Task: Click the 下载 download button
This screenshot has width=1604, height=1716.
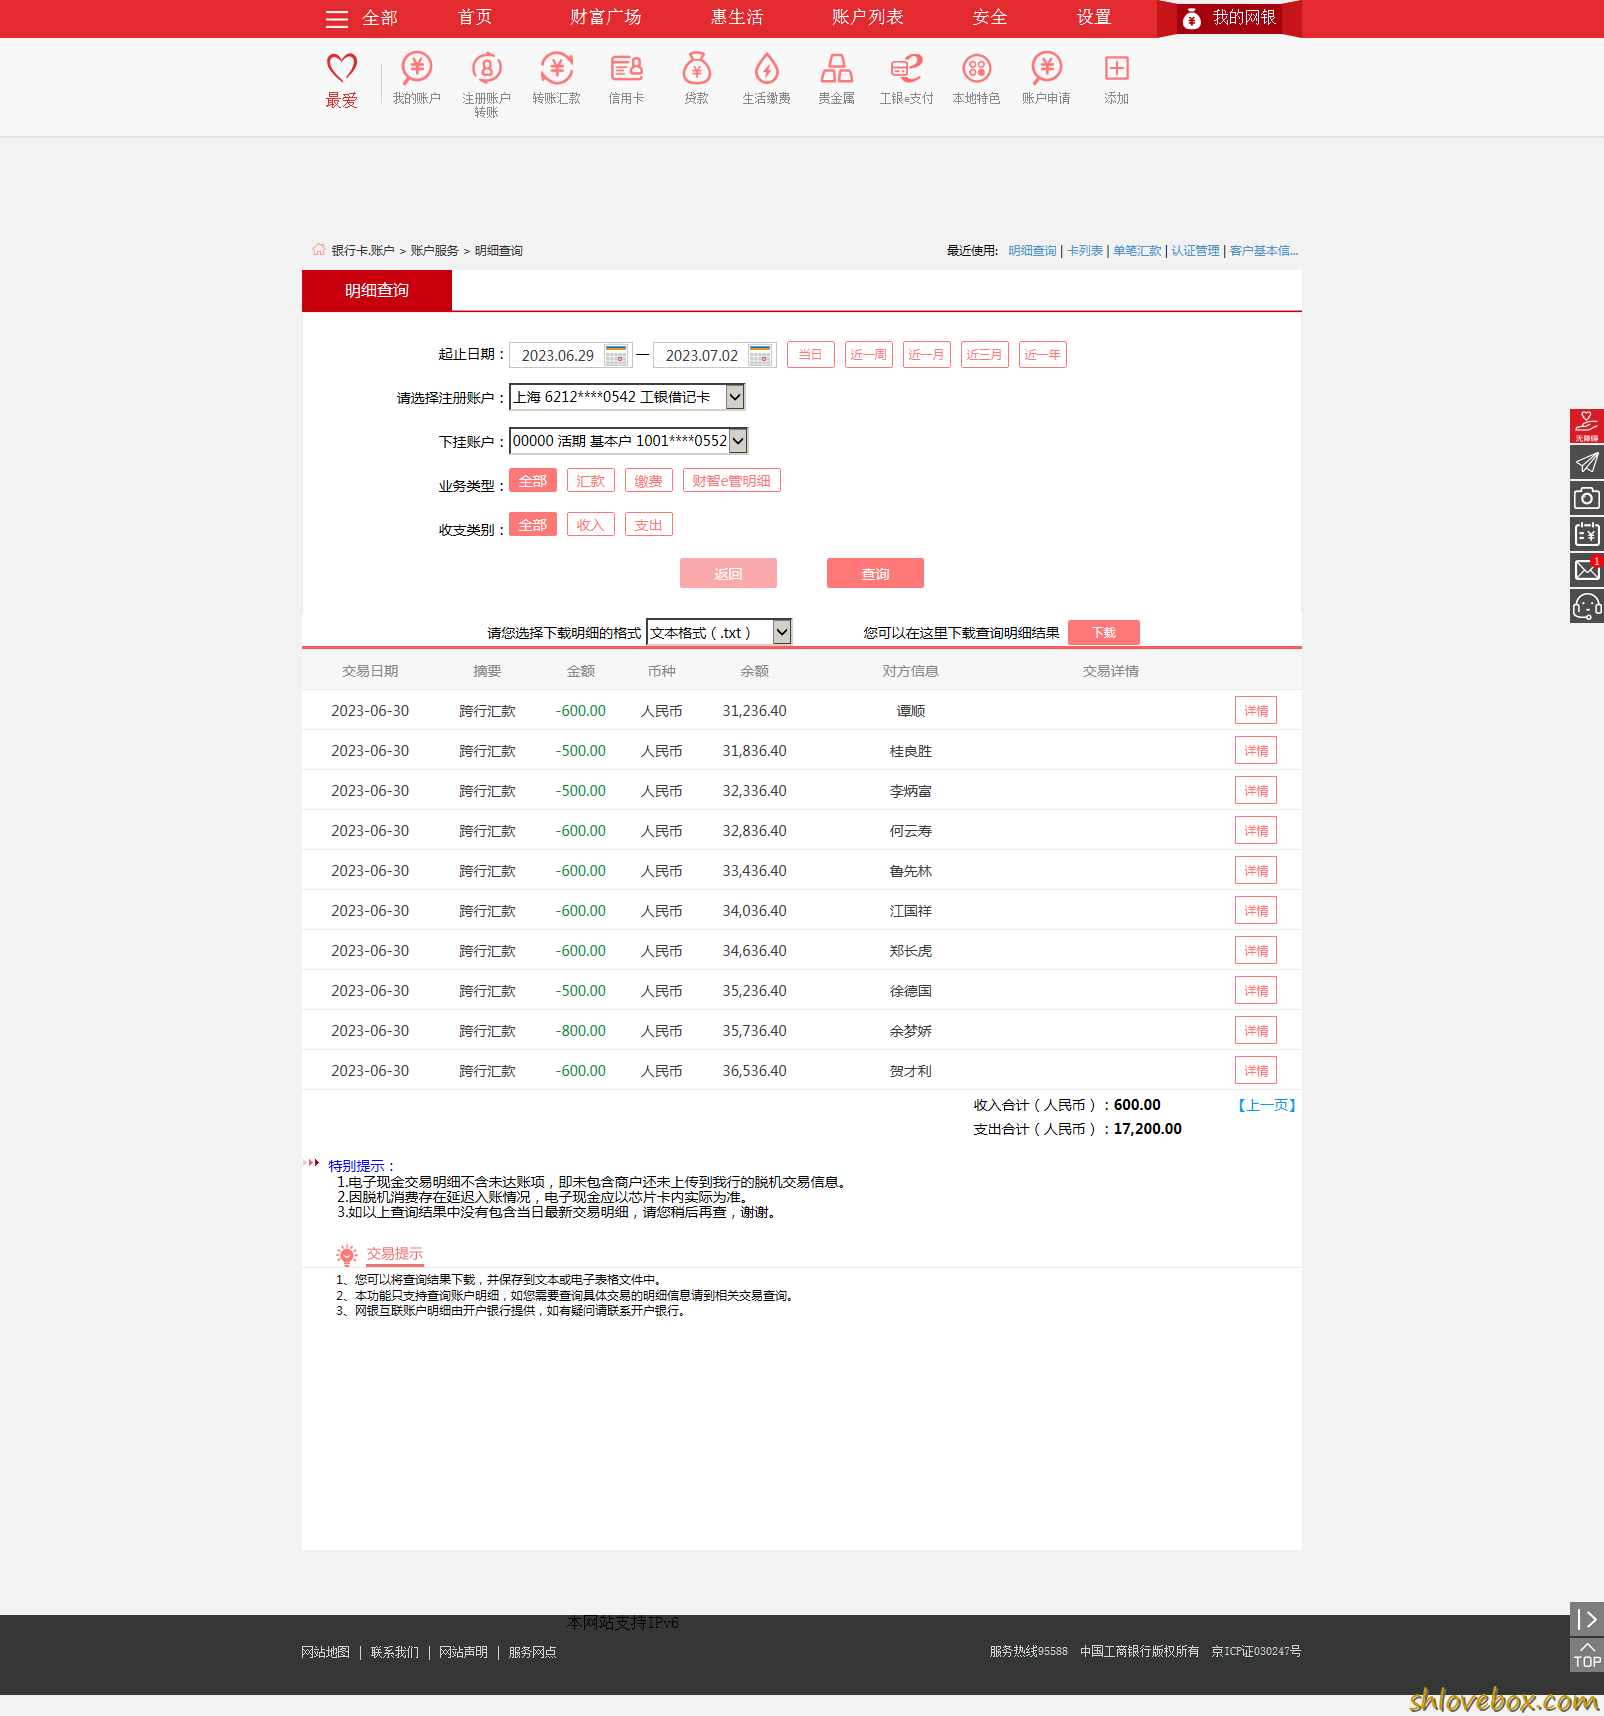Action: point(1104,632)
